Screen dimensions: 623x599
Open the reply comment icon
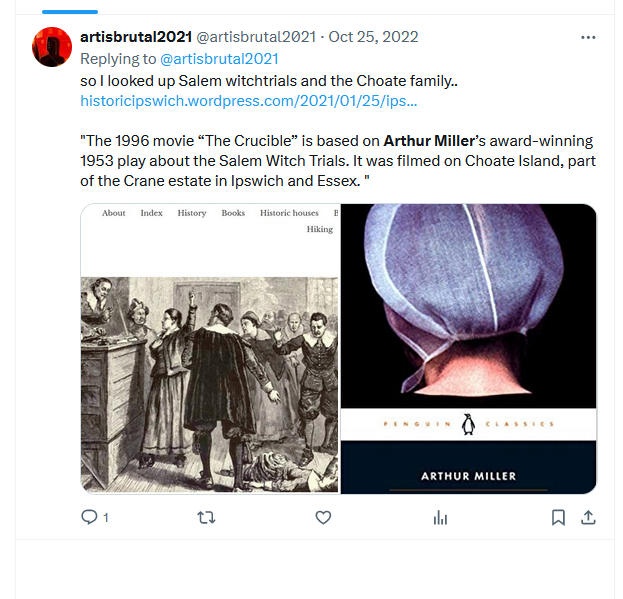coord(89,517)
